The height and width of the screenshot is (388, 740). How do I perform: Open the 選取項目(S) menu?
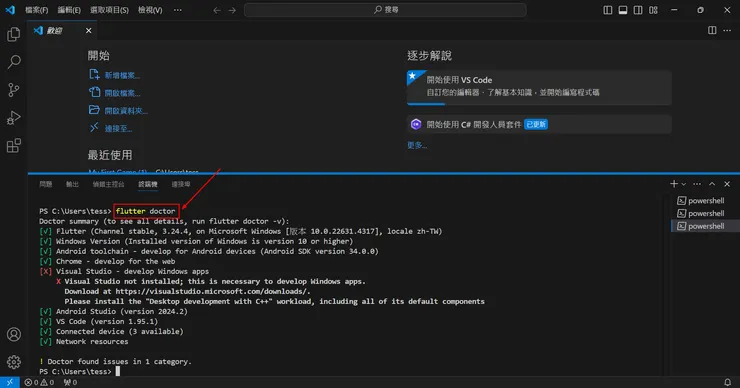tap(109, 10)
